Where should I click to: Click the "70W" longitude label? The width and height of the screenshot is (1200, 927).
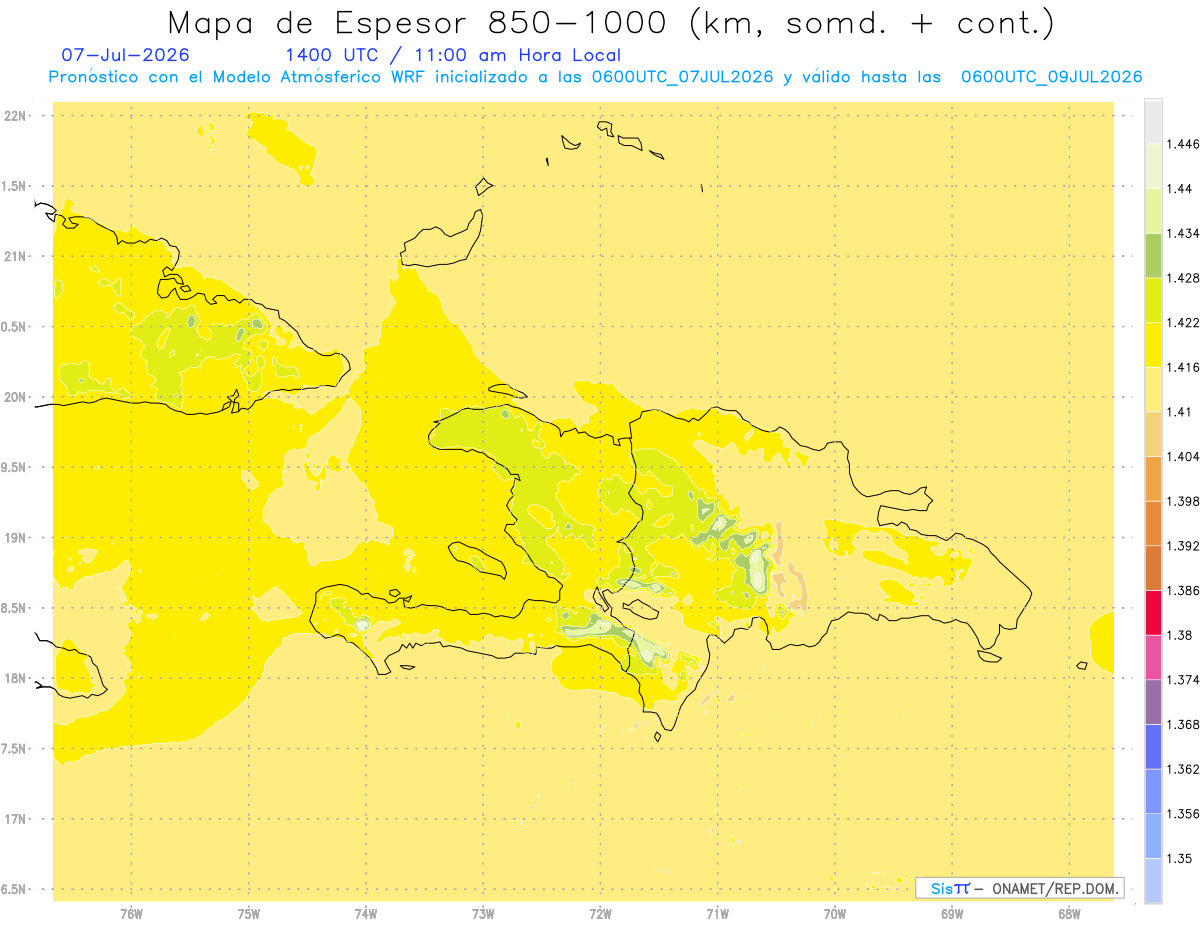835,914
